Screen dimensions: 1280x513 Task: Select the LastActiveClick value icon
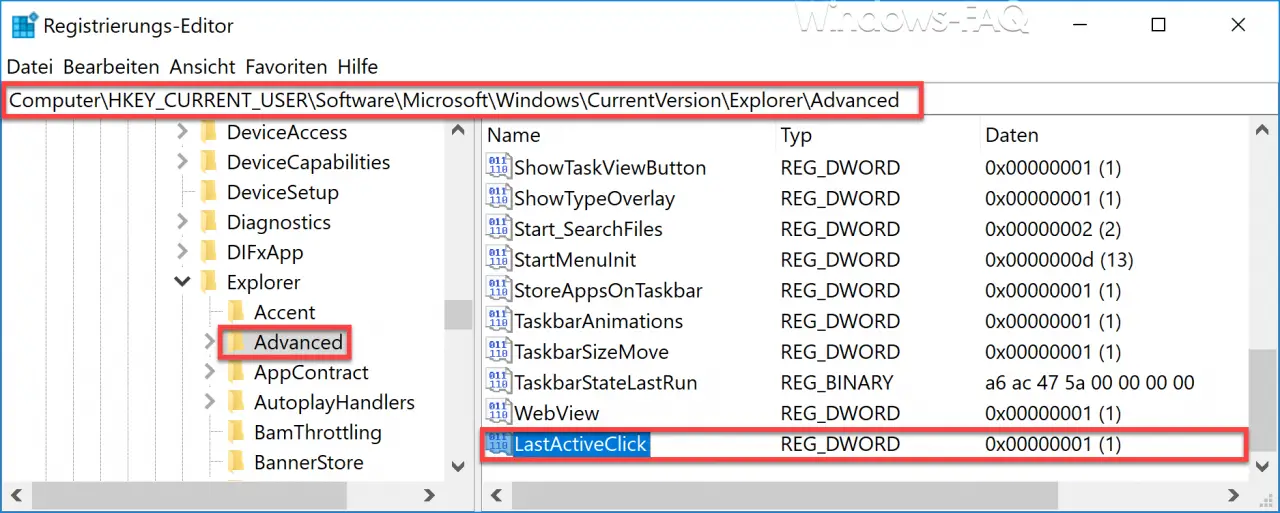[497, 443]
